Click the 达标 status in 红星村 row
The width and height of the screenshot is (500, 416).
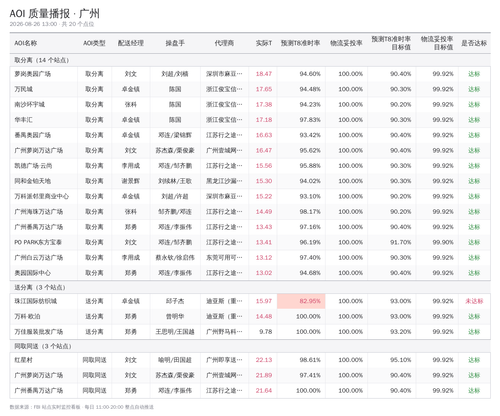coord(474,360)
